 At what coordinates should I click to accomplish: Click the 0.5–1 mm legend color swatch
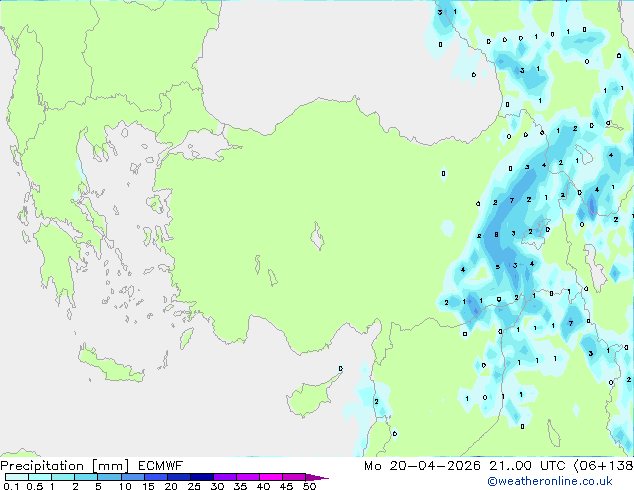pos(40,477)
